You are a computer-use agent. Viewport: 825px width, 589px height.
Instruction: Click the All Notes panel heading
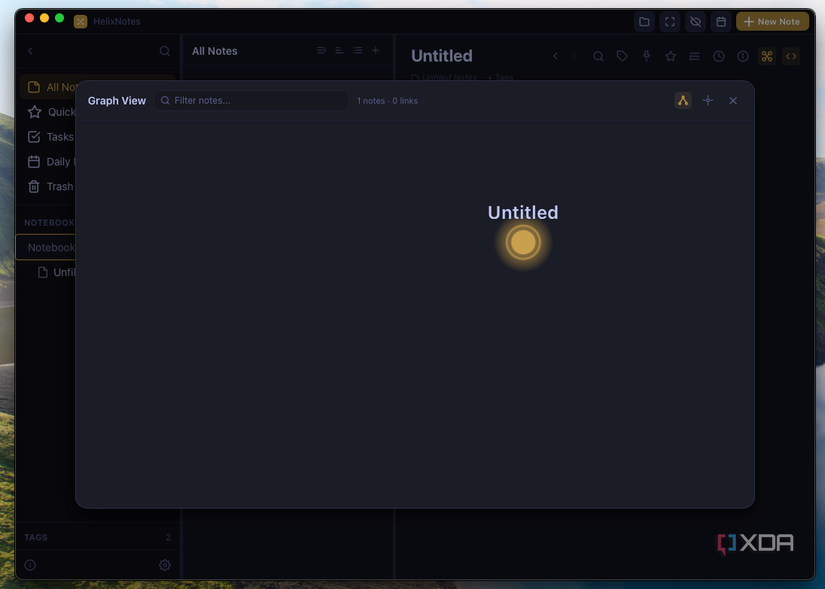[x=215, y=51]
